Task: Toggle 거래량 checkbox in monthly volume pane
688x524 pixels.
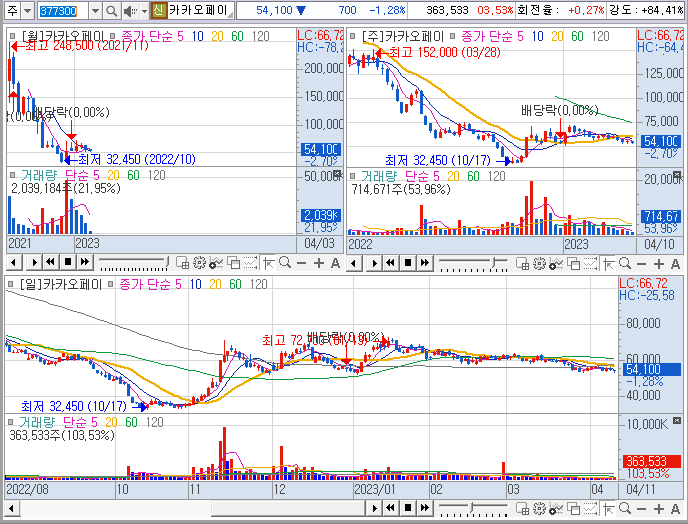Action: pyautogui.click(x=12, y=176)
